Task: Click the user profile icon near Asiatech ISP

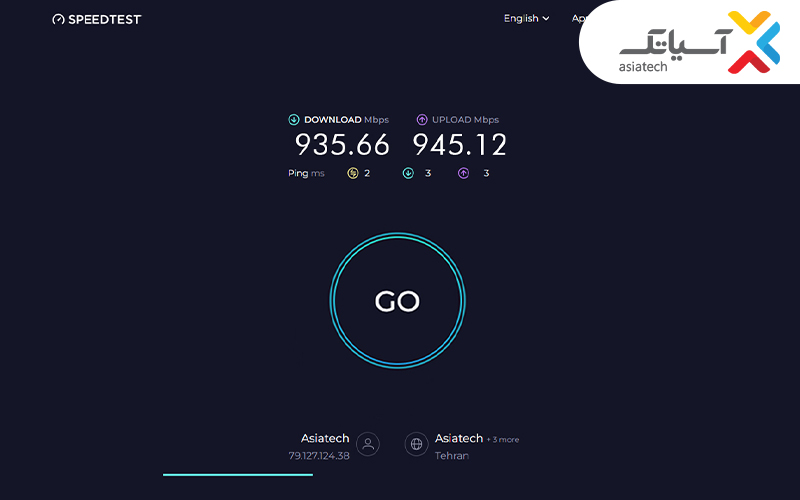Action: point(368,444)
